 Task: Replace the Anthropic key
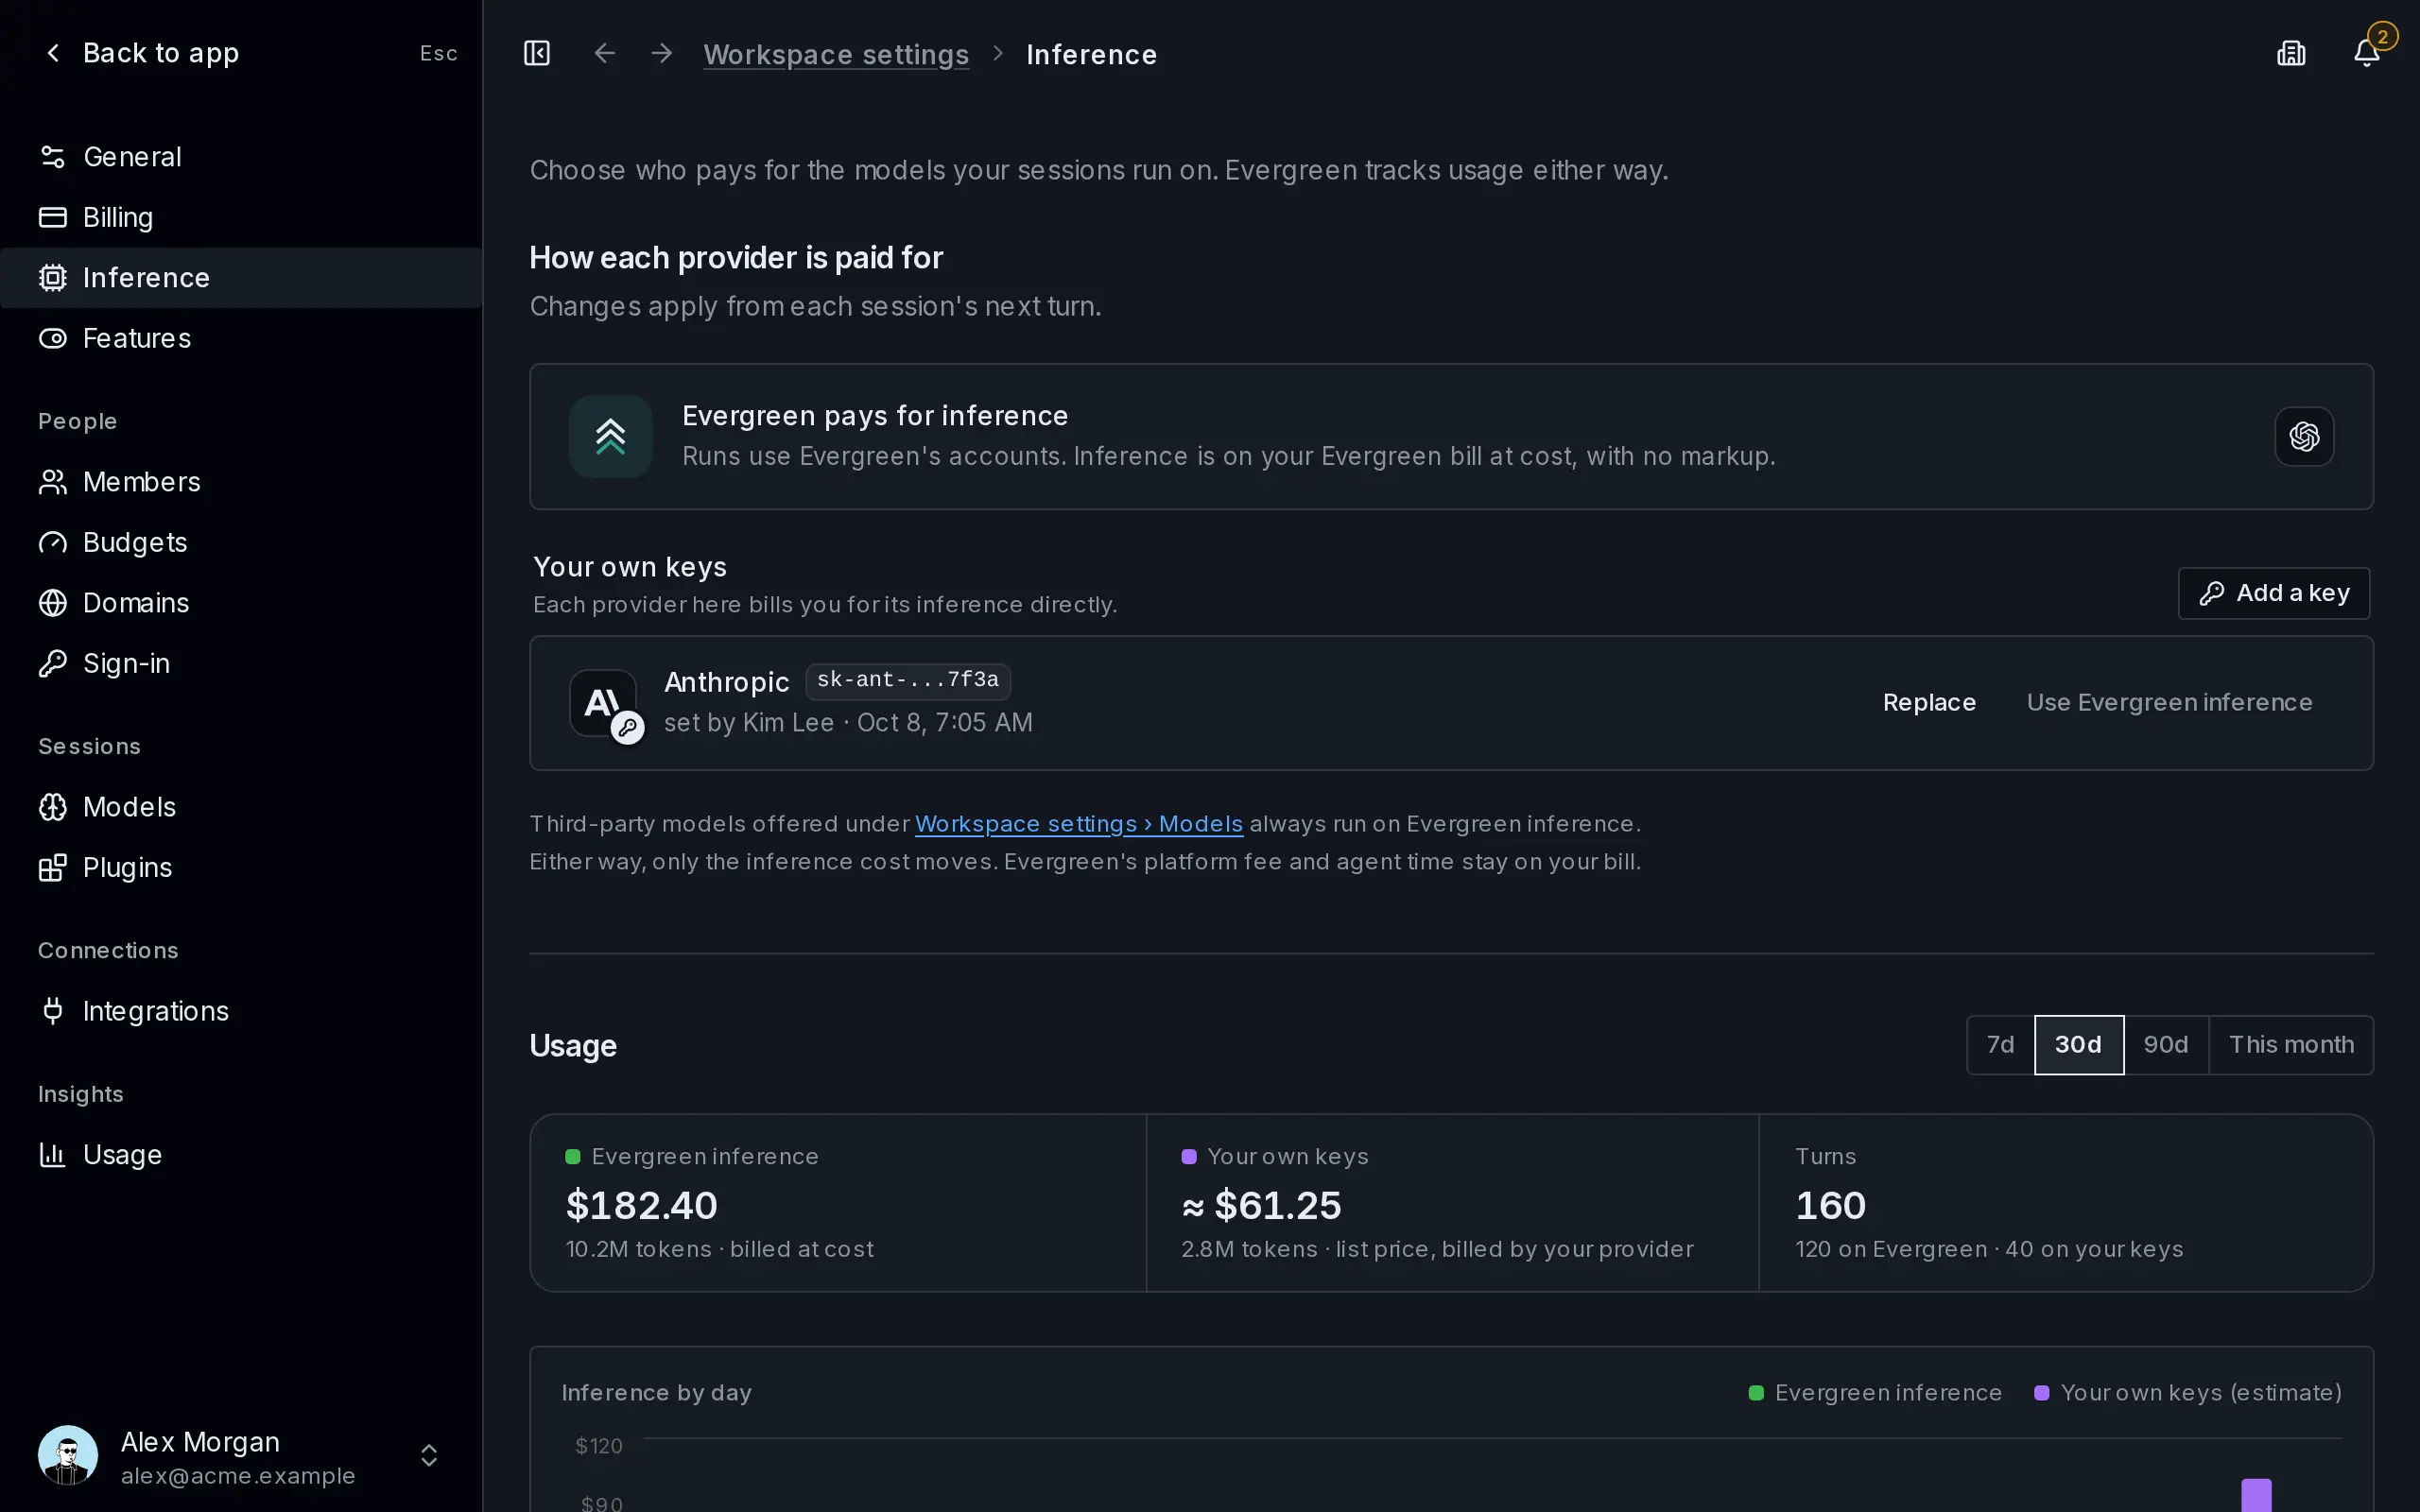click(x=1929, y=702)
